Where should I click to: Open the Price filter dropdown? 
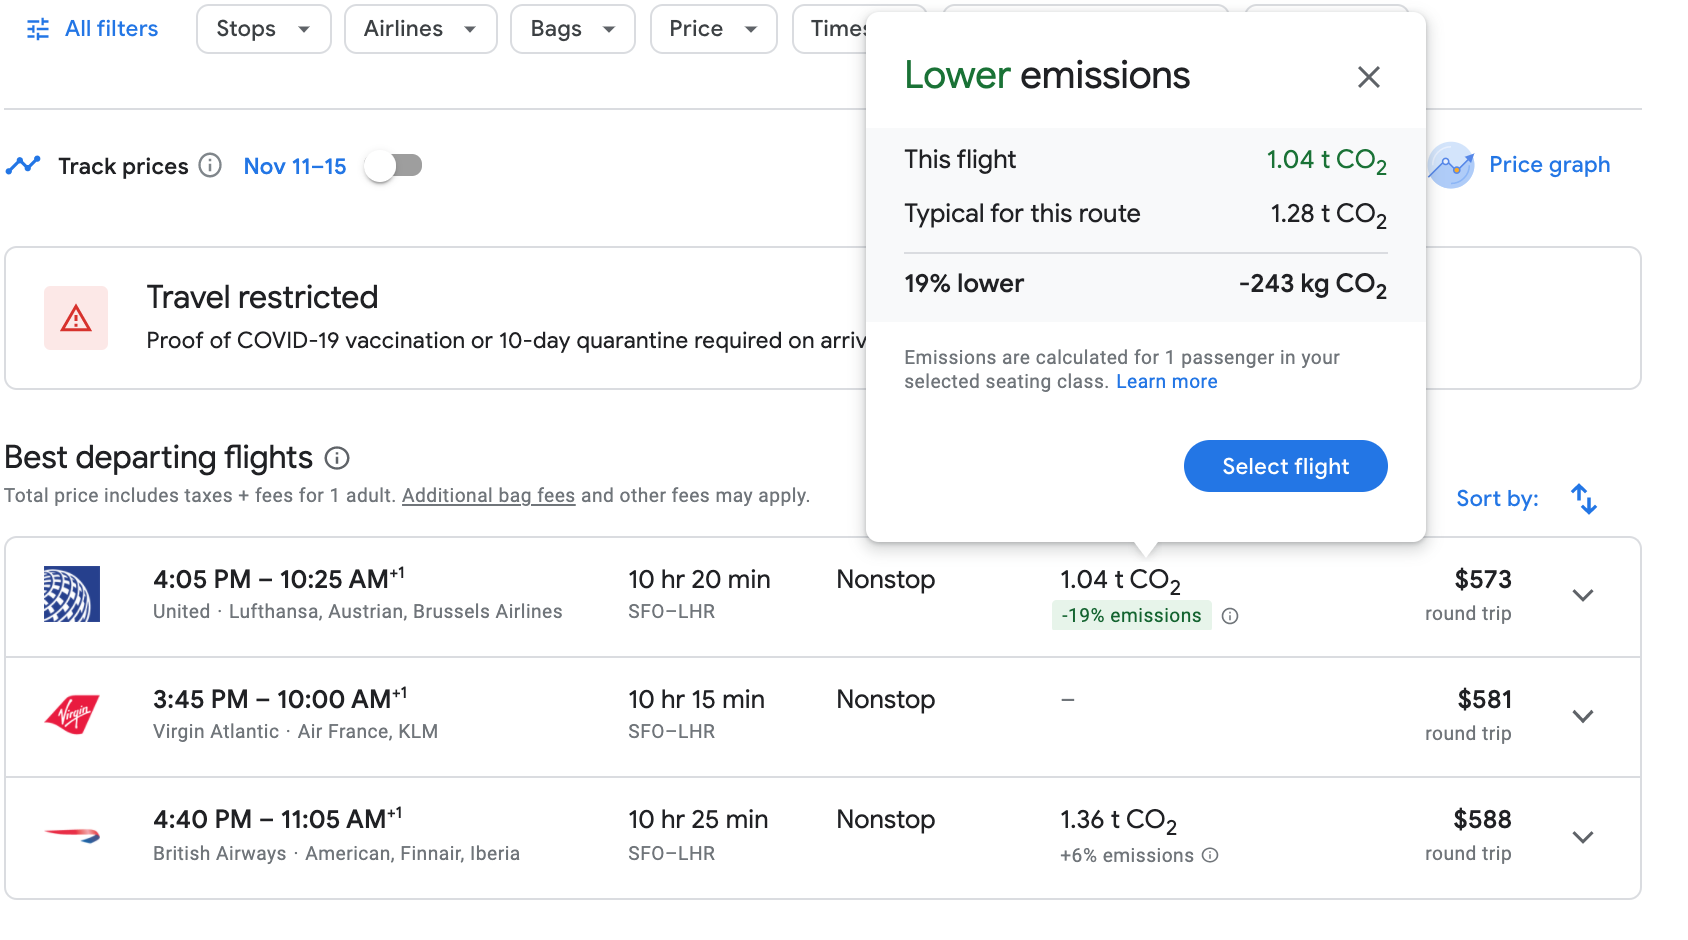point(714,29)
